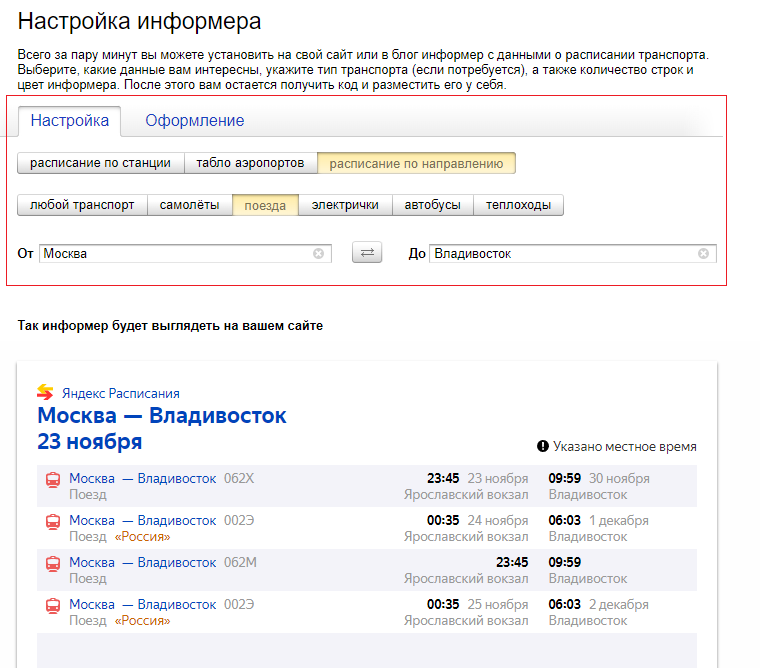The height and width of the screenshot is (668, 760).
Task: Click 'Настройка информера' page heading
Action: (x=140, y=21)
